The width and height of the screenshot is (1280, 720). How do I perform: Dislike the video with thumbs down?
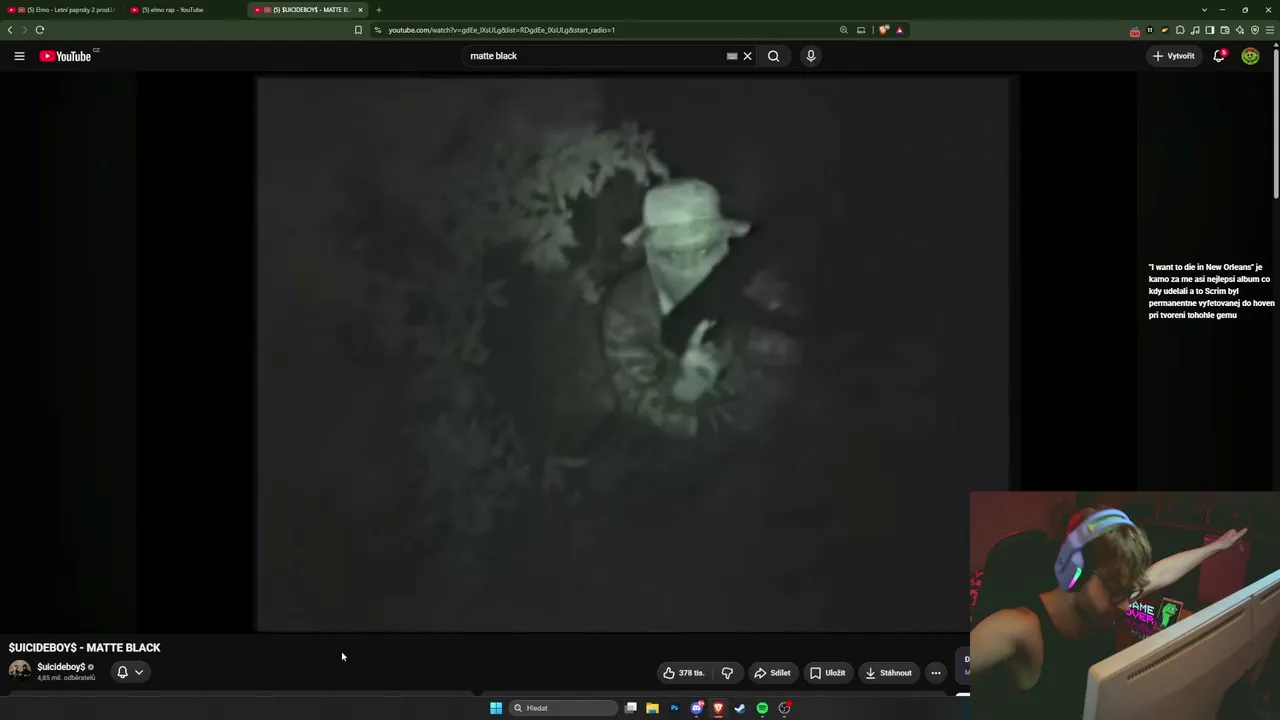[727, 673]
